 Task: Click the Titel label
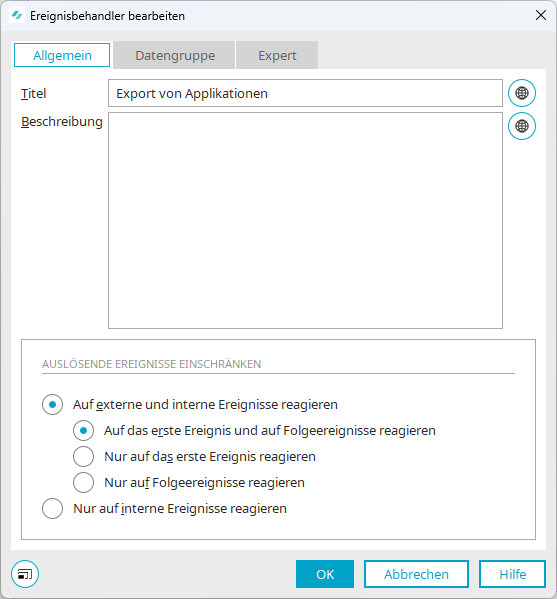coord(34,94)
